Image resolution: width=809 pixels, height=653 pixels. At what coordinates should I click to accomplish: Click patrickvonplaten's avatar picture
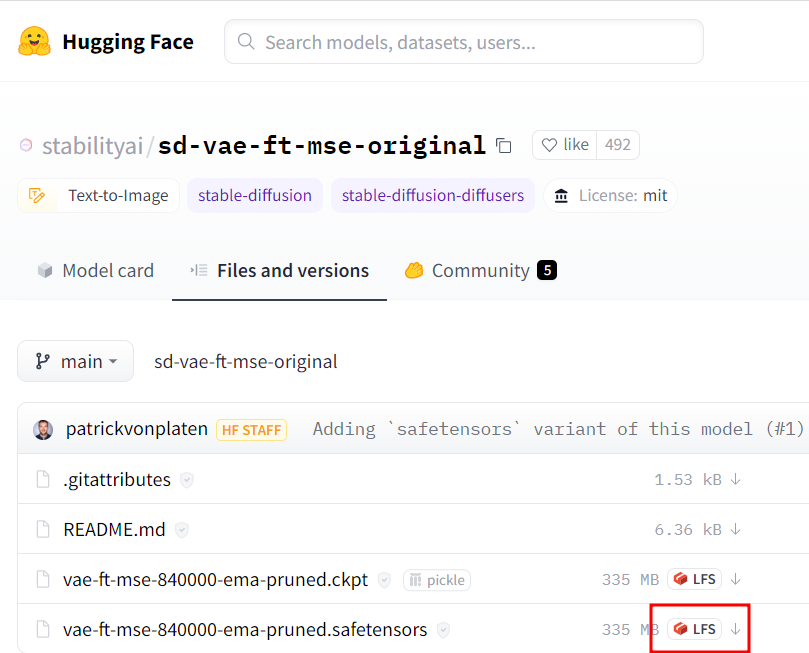coord(43,430)
